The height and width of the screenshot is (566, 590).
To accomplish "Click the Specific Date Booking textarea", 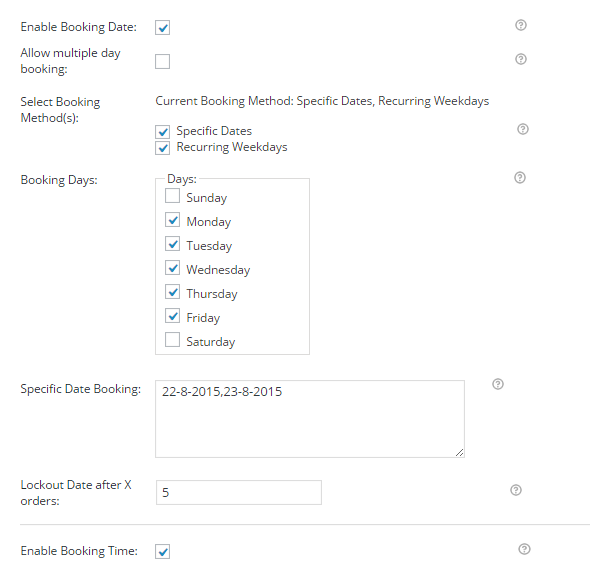I will pos(310,419).
